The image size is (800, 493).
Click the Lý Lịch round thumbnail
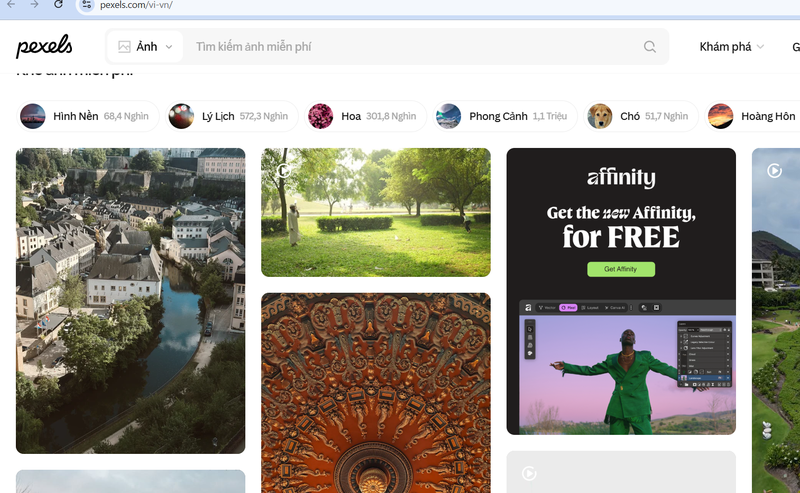point(181,116)
